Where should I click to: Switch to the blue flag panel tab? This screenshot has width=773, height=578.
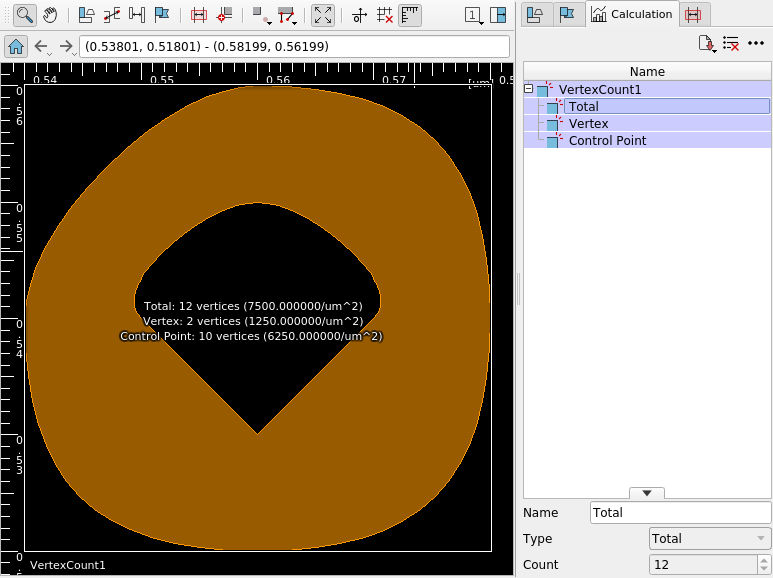(568, 15)
